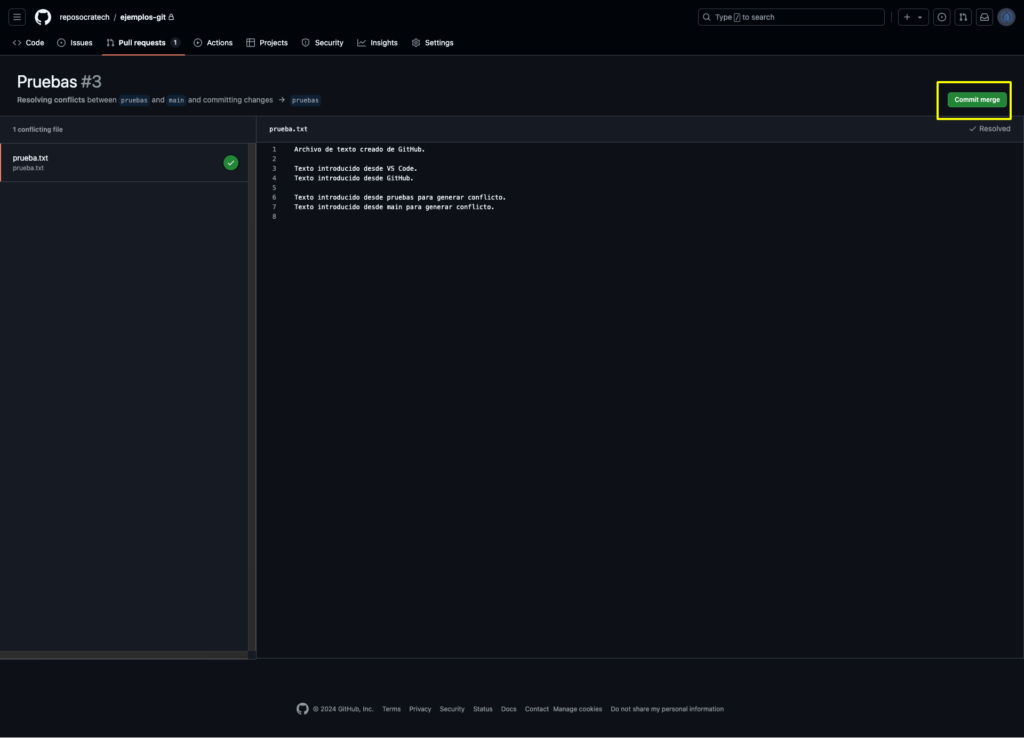Image resolution: width=1024 pixels, height=738 pixels.
Task: Open the user avatar menu
Action: click(x=1006, y=17)
